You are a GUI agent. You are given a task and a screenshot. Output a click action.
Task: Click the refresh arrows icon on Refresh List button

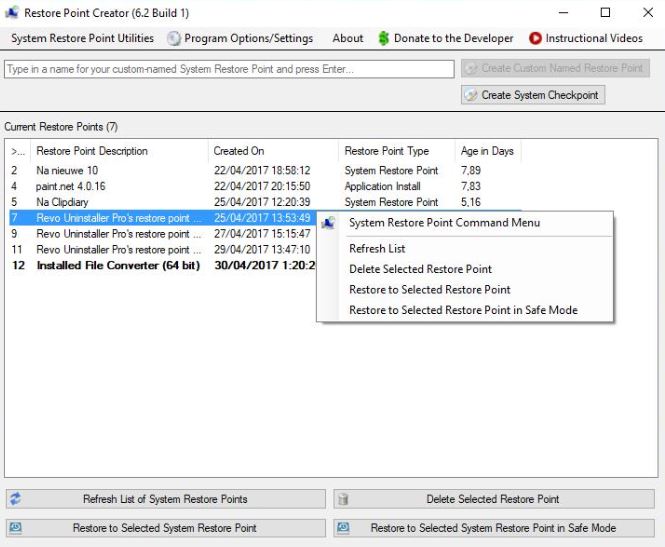tap(15, 498)
